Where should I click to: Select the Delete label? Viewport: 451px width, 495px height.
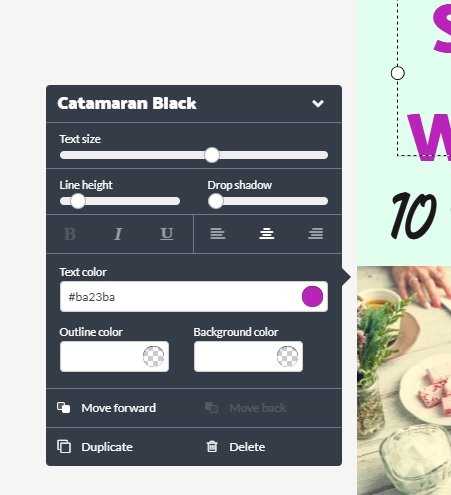[x=247, y=447]
